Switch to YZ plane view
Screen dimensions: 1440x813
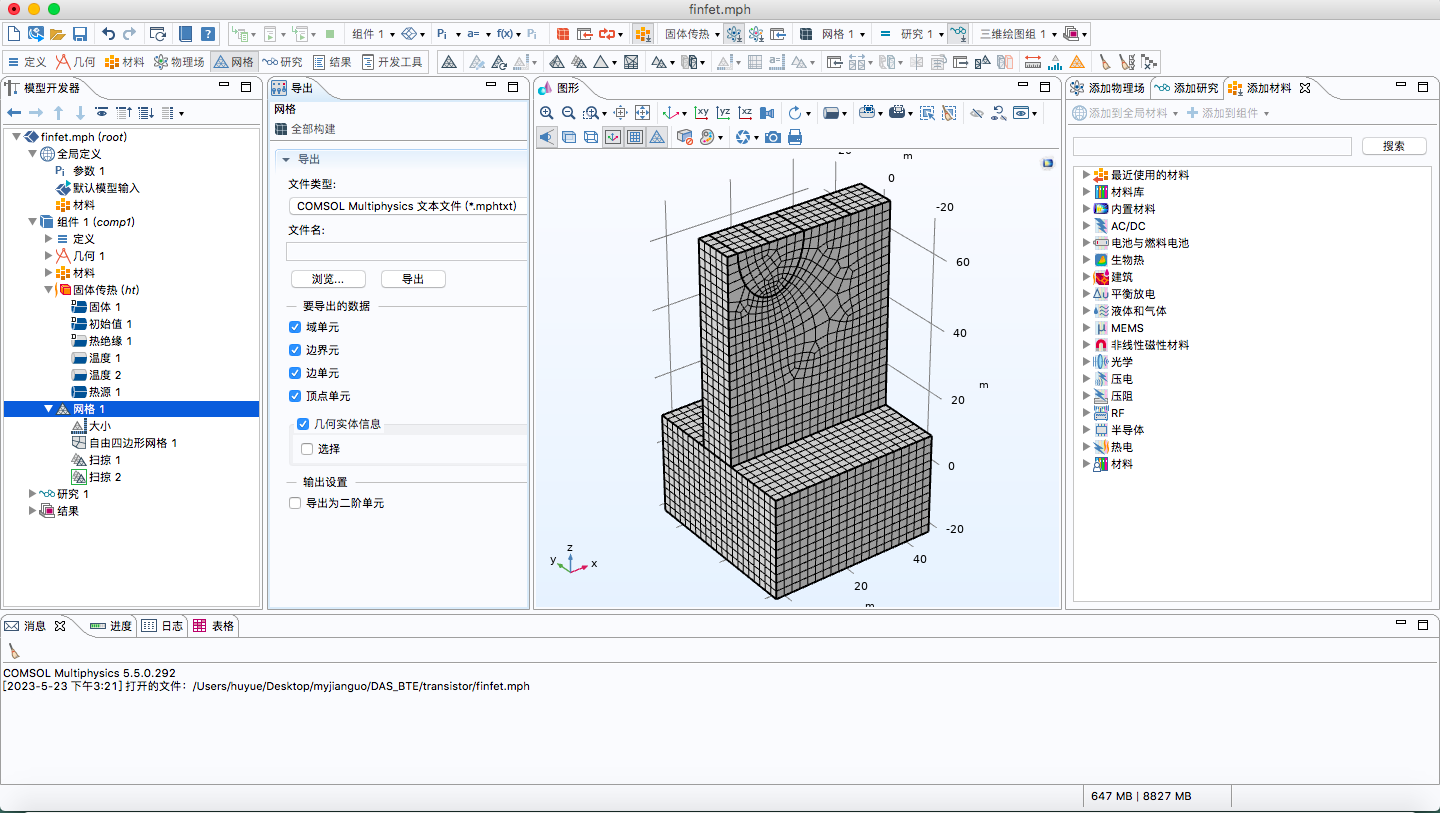tap(723, 113)
